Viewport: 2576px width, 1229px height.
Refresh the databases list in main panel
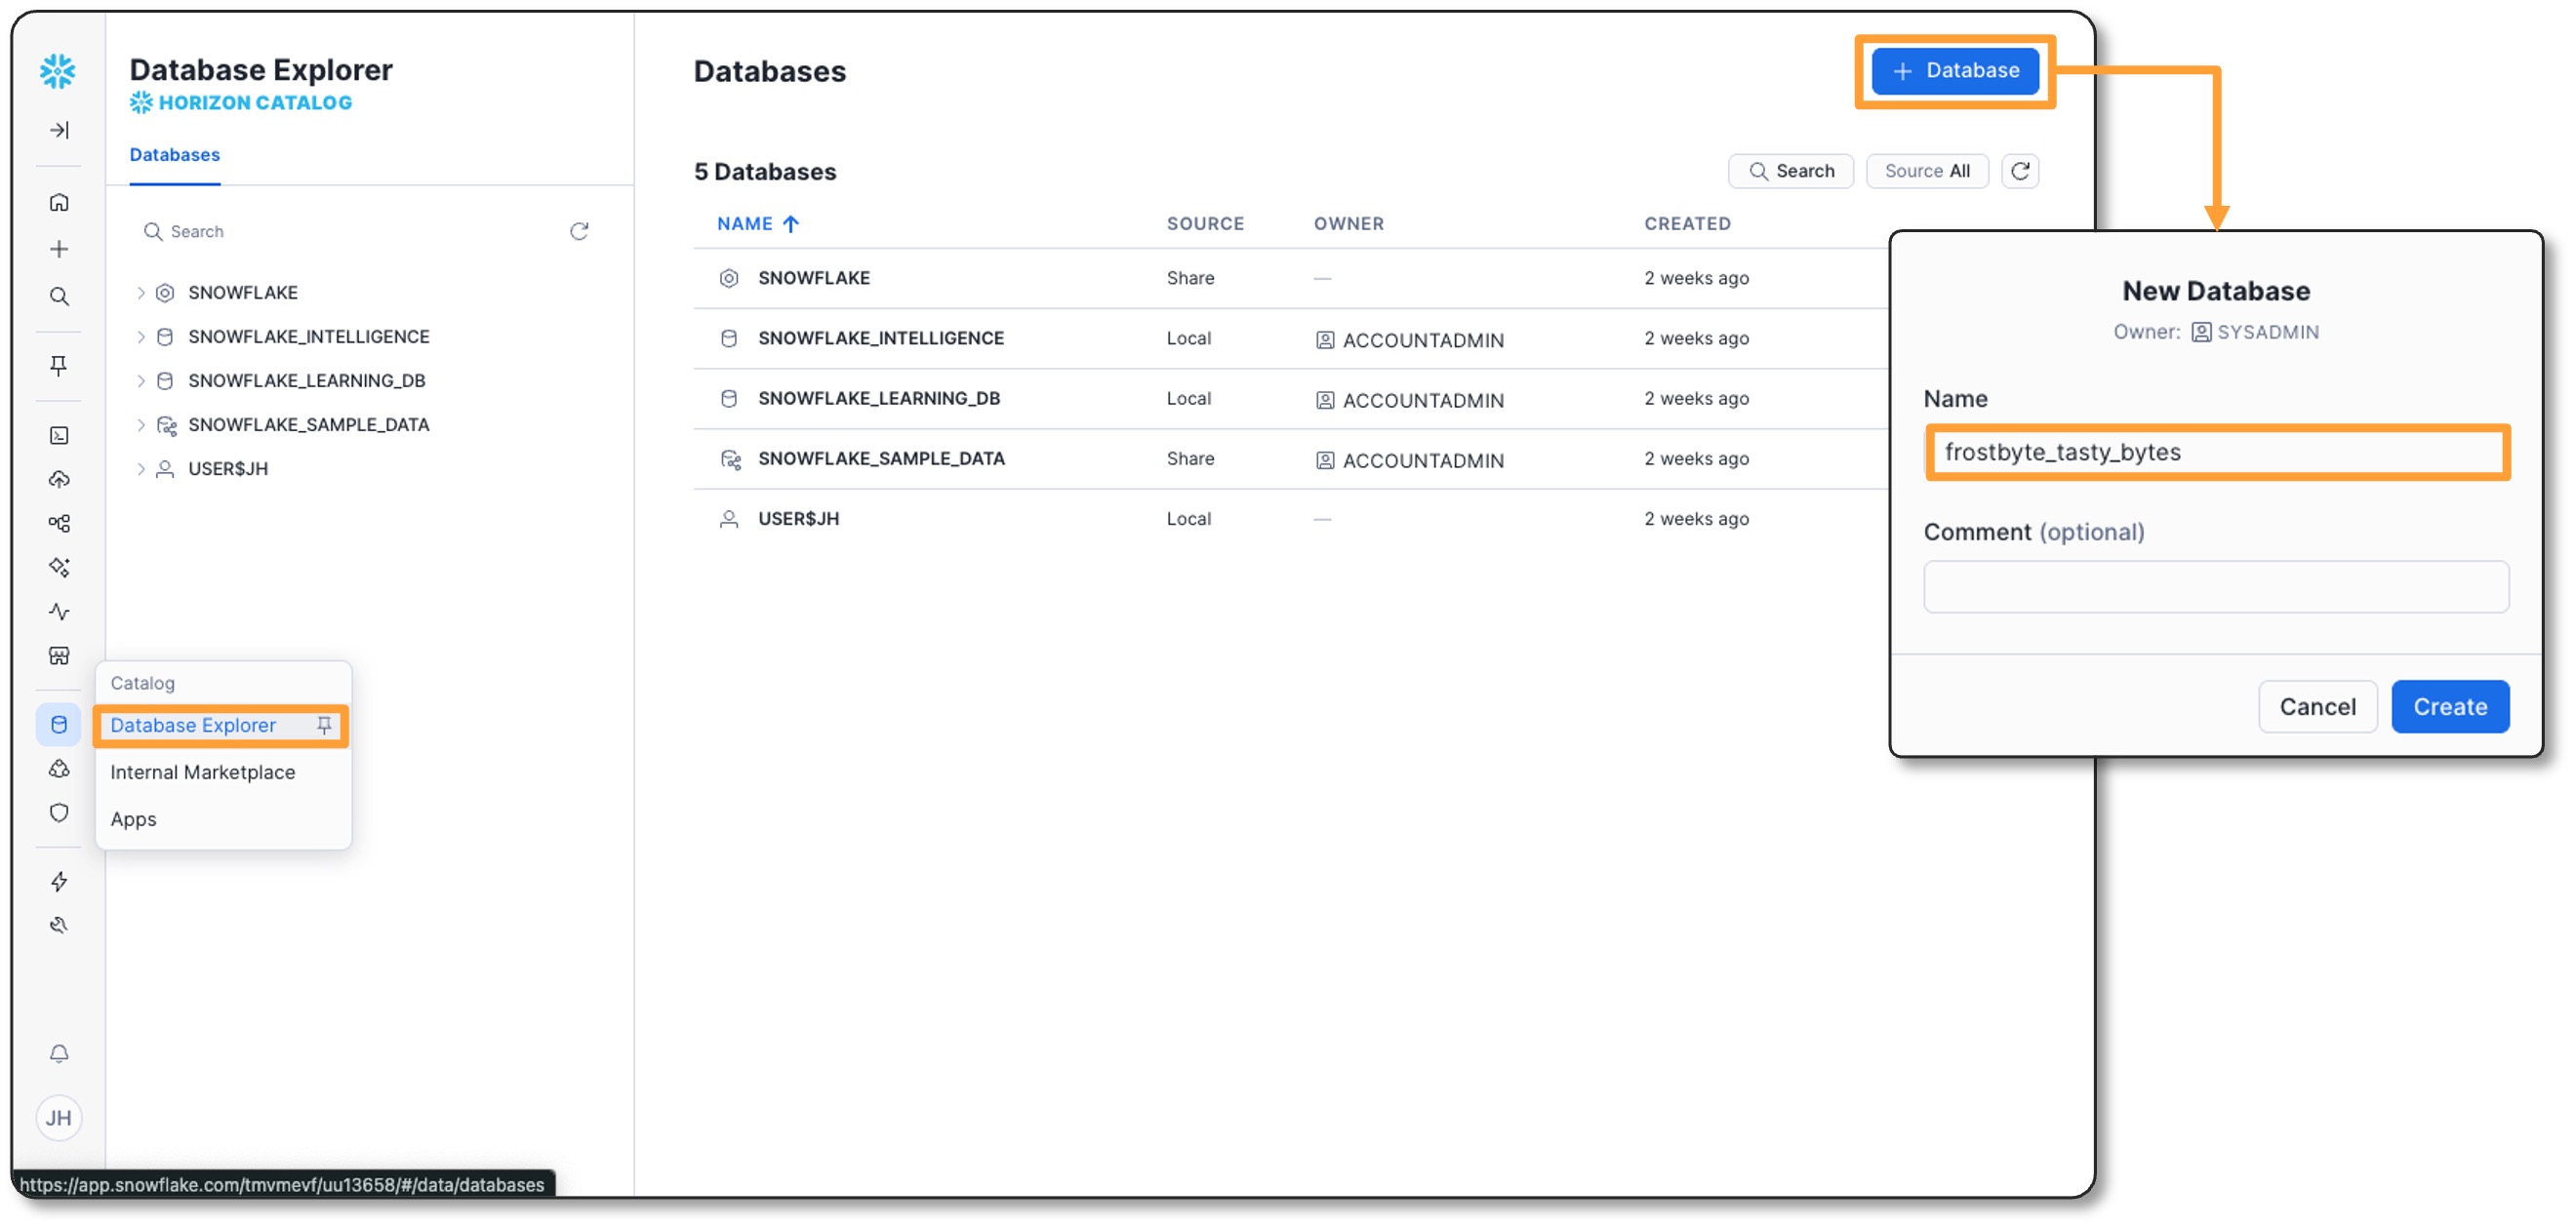click(2019, 171)
